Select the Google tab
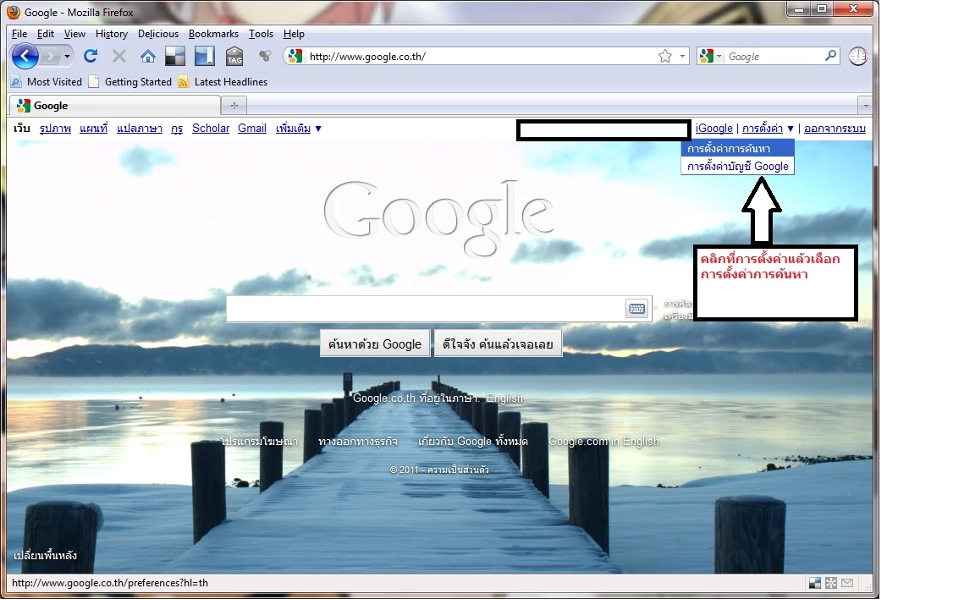The width and height of the screenshot is (977, 600). [x=115, y=105]
